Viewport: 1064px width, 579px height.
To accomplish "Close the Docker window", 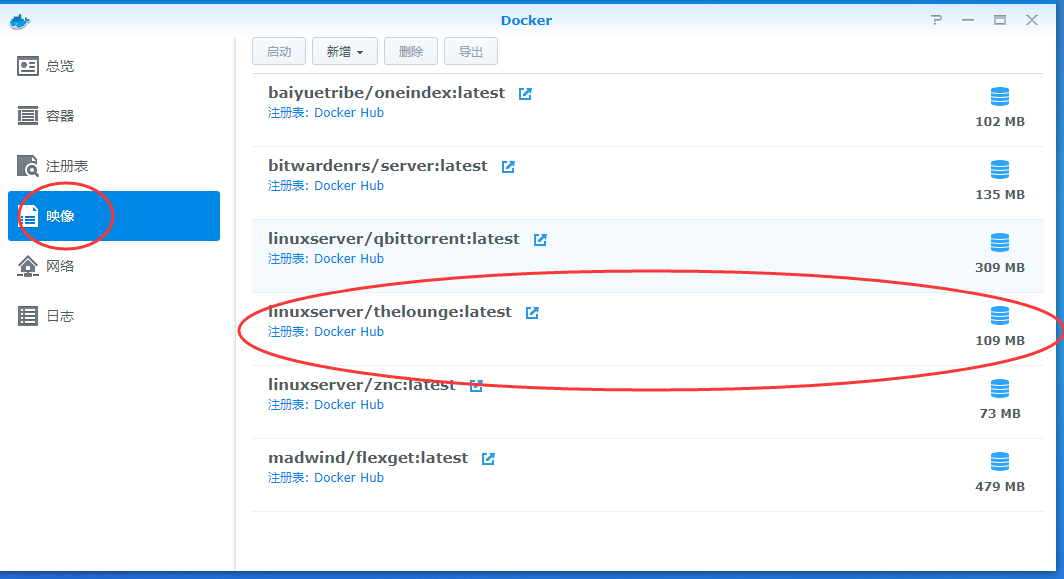I will tap(1032, 20).
